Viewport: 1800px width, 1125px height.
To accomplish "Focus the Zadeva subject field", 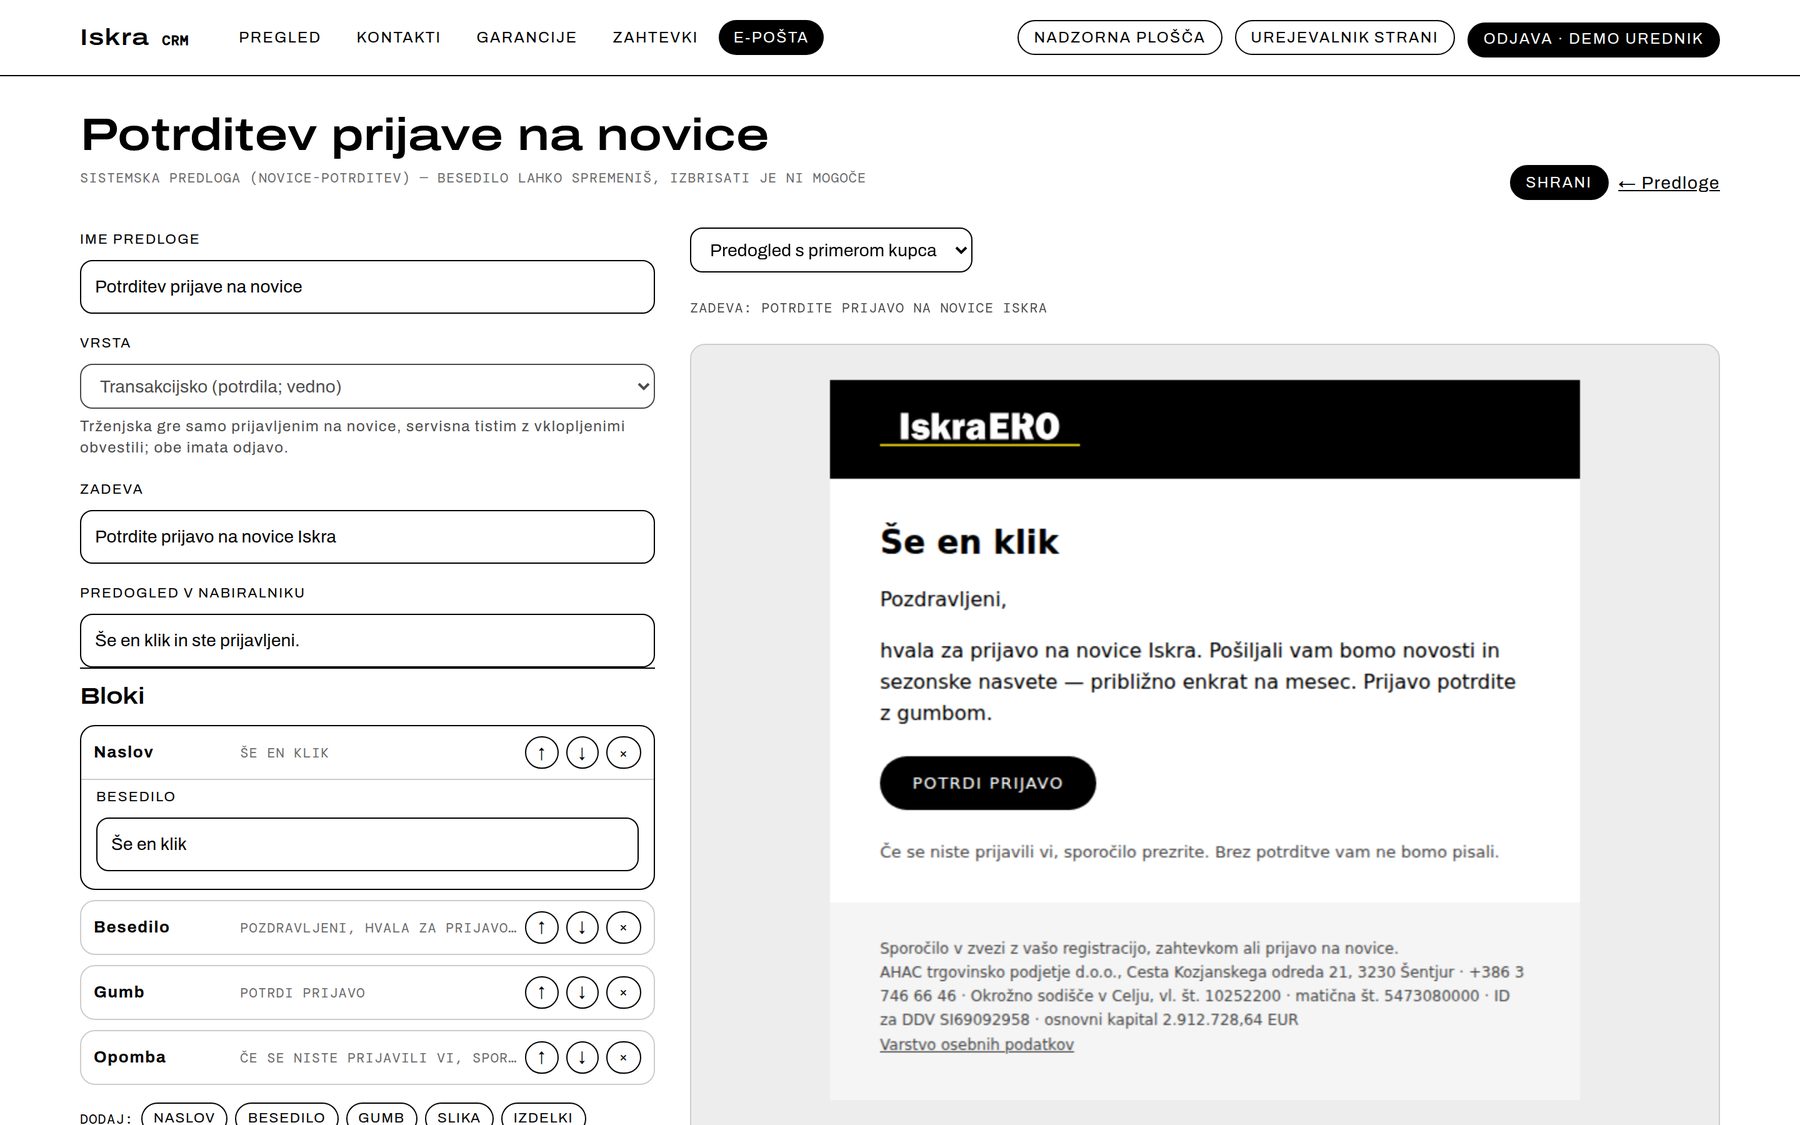I will [367, 537].
